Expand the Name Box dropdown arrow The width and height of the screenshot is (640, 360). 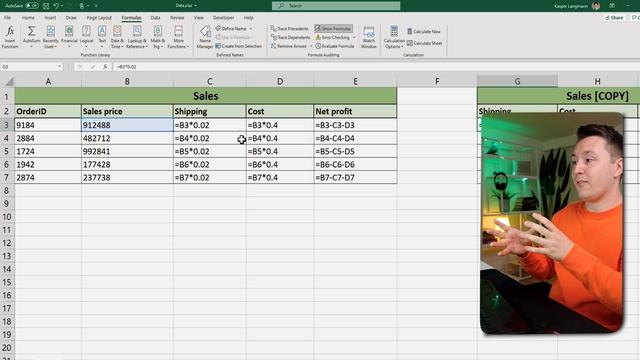pyautogui.click(x=59, y=67)
